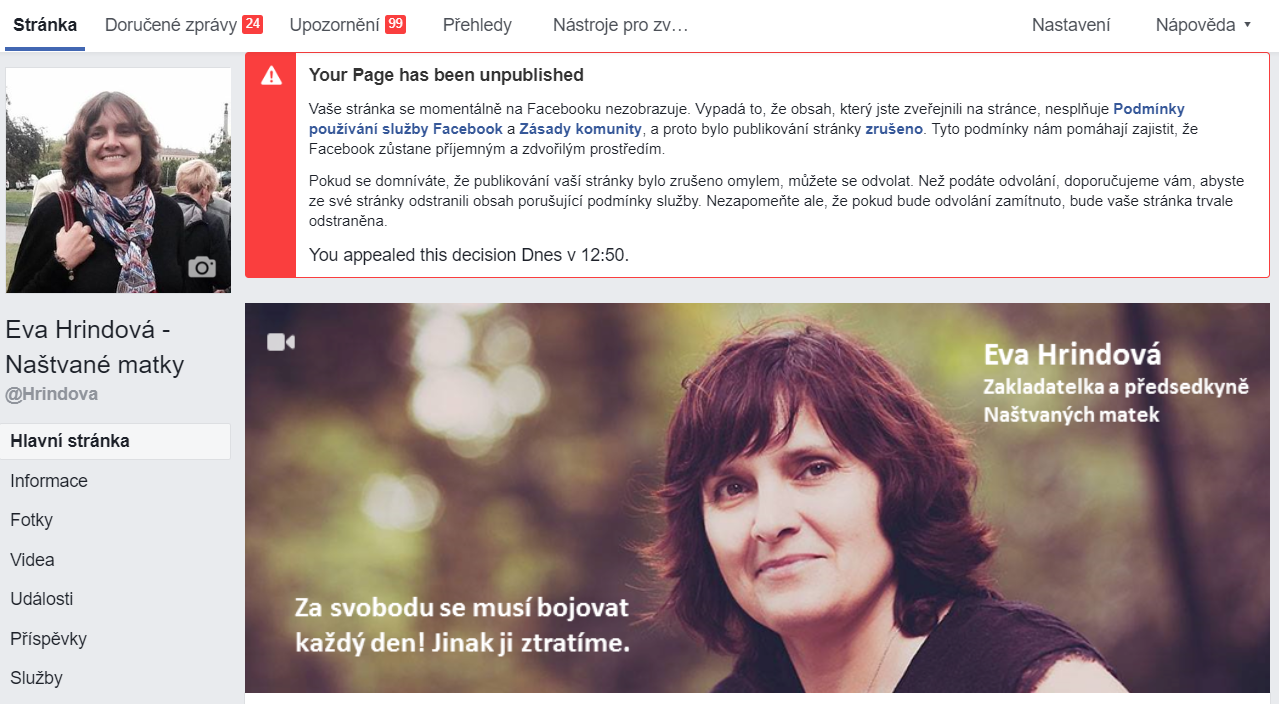
Task: Open the Stránka tab
Action: pos(45,25)
